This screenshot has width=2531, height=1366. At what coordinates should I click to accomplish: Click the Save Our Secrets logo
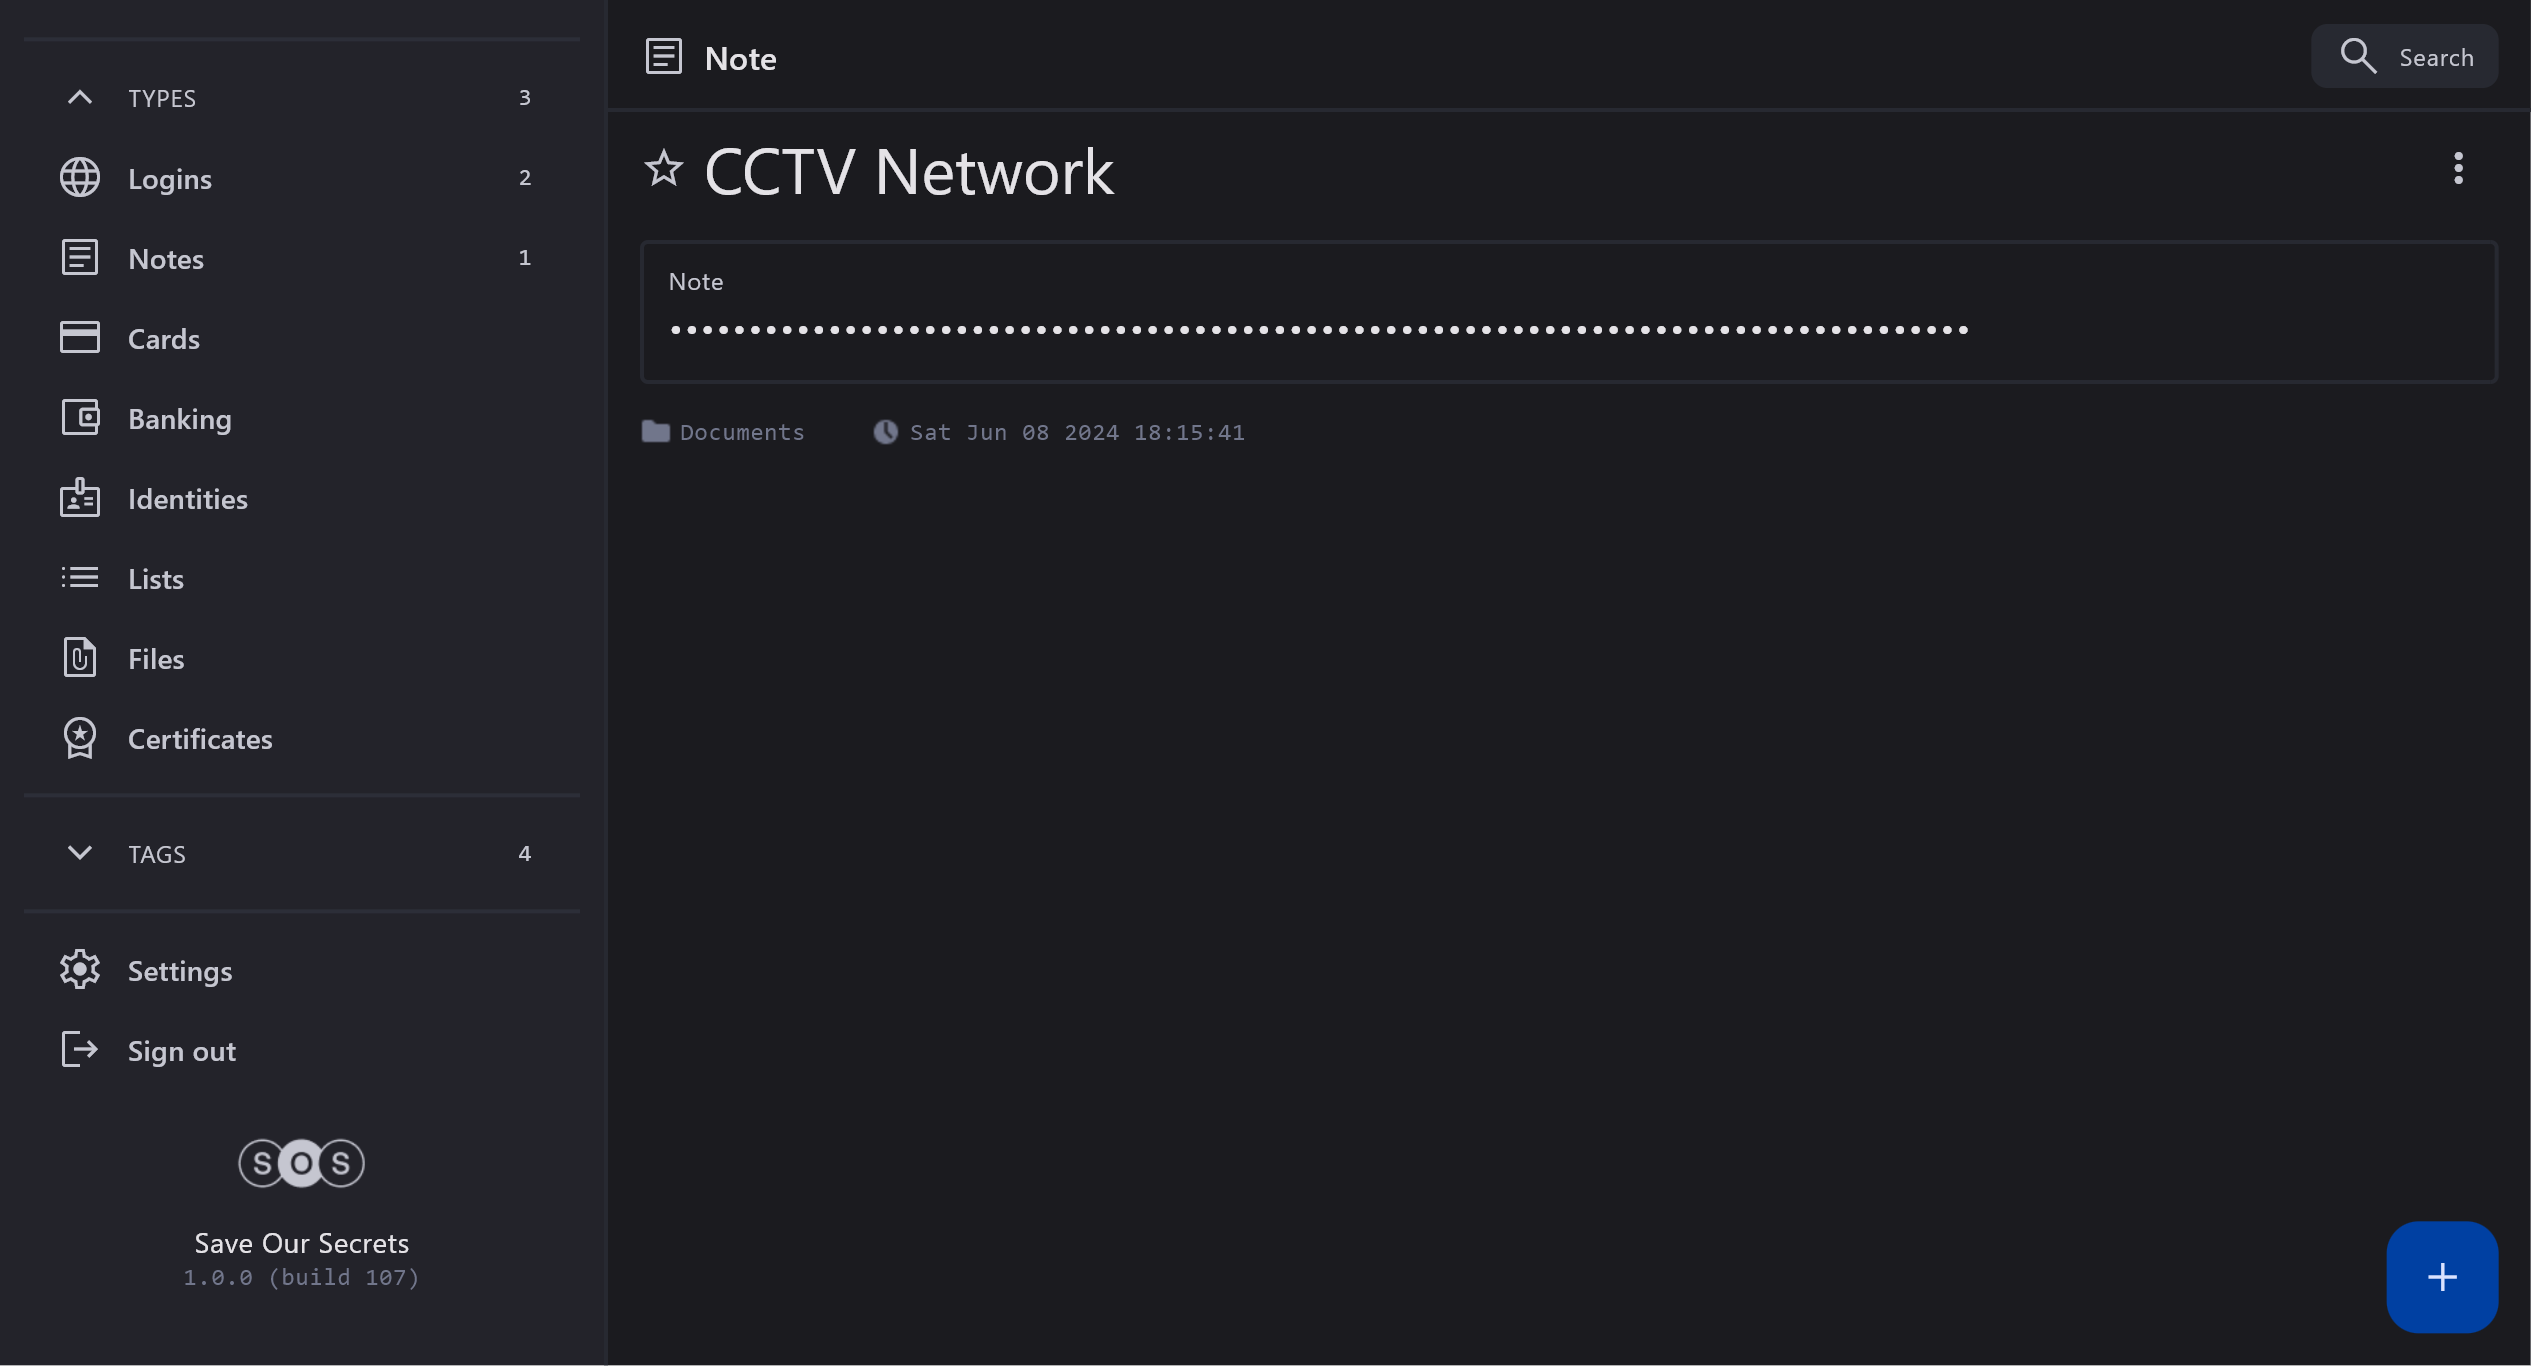pos(301,1163)
